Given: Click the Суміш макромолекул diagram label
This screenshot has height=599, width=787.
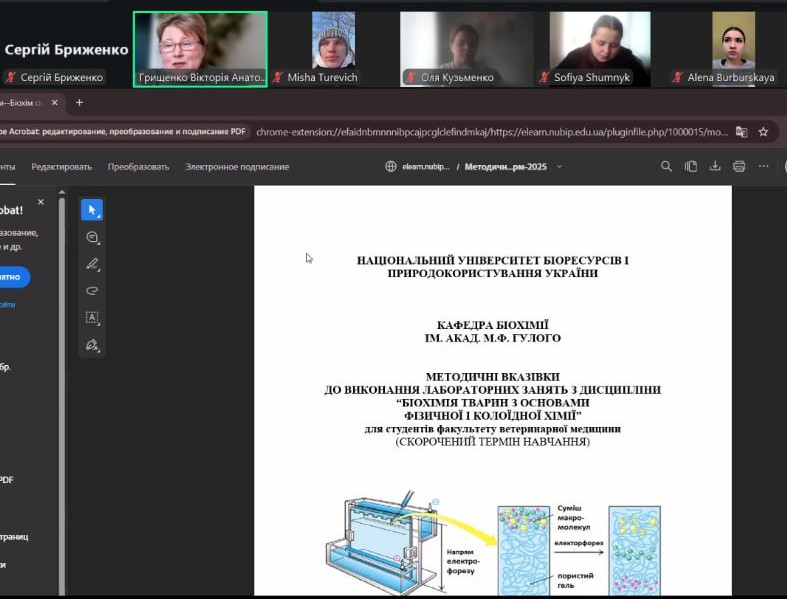Looking at the screenshot, I should click(x=574, y=518).
